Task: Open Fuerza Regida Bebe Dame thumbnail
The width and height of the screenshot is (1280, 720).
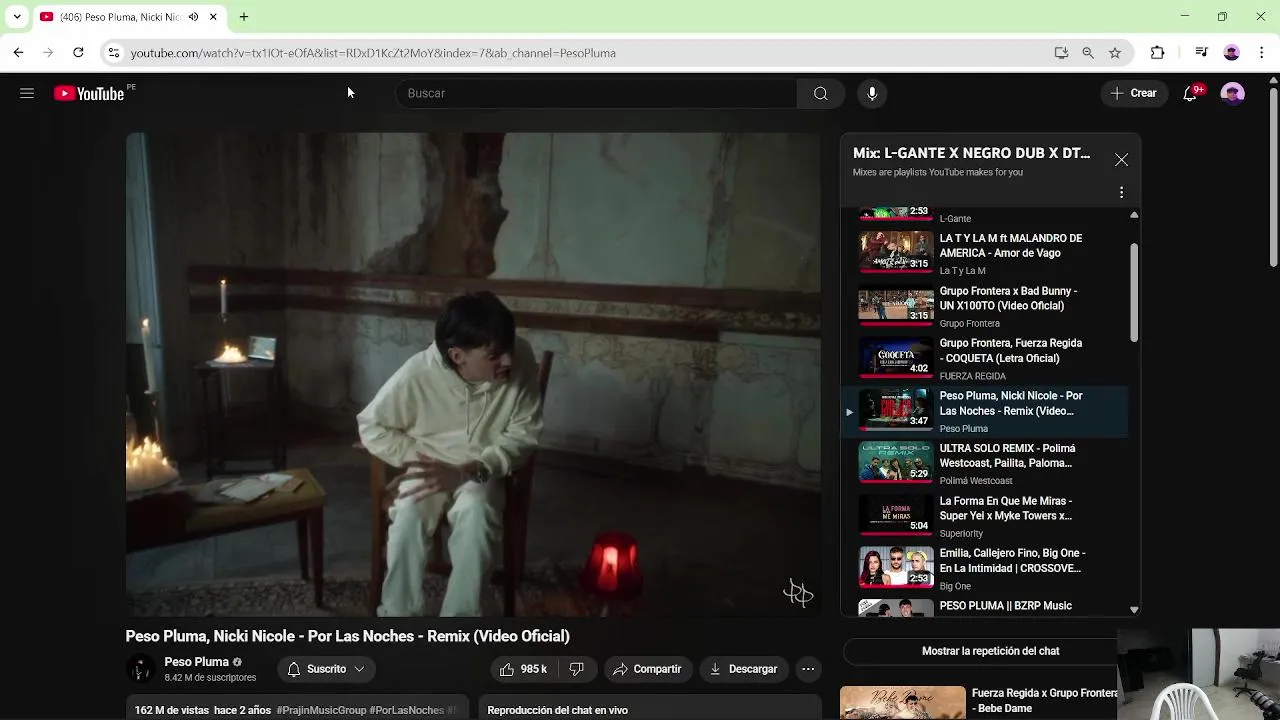Action: 902,702
